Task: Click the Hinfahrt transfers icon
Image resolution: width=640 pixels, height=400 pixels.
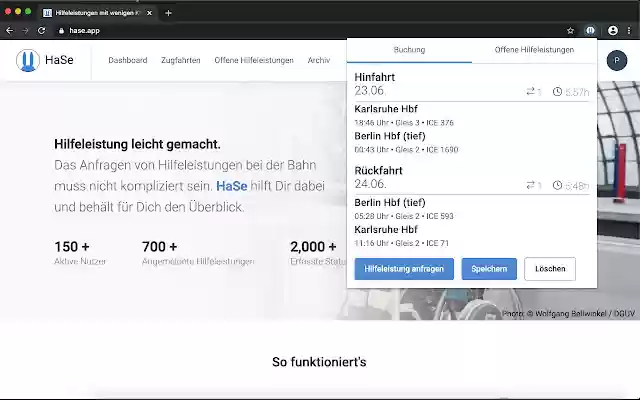Action: pyautogui.click(x=530, y=91)
